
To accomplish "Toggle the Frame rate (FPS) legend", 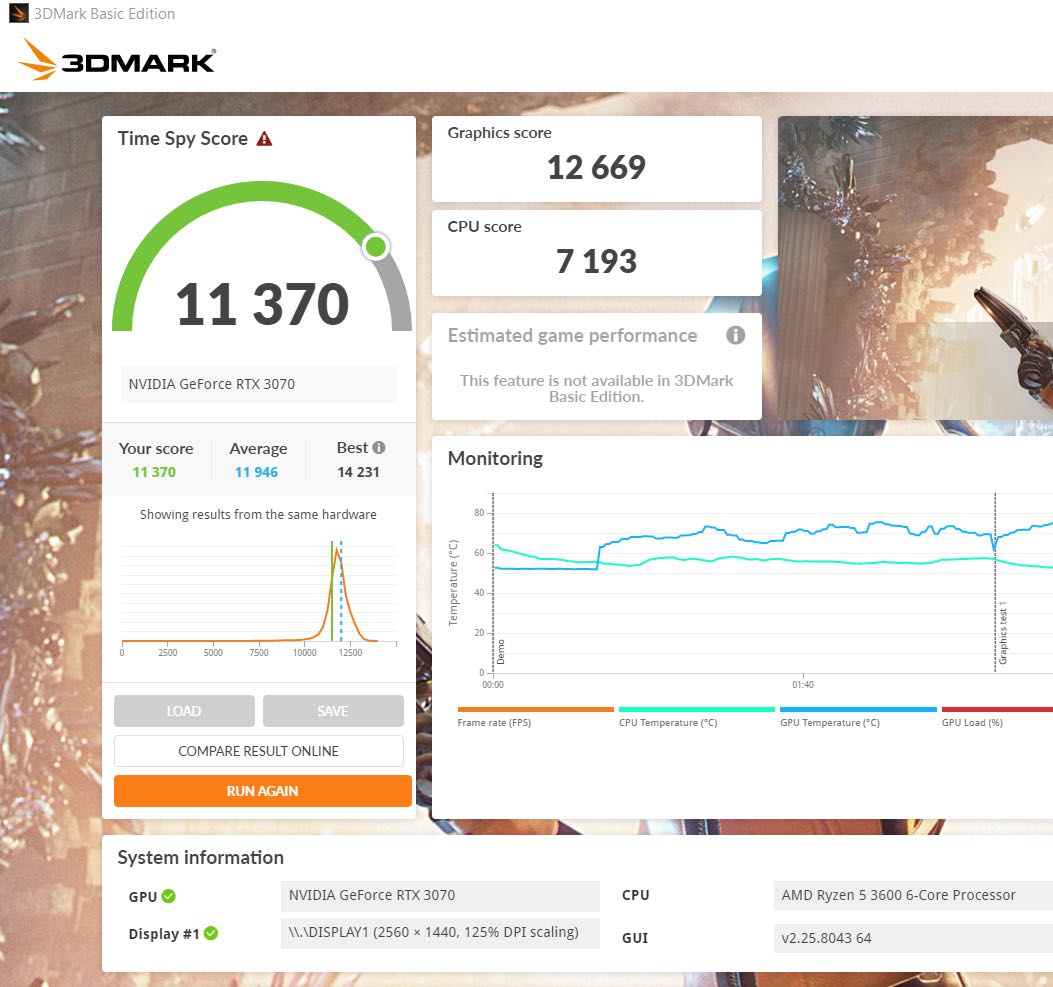I will click(494, 722).
